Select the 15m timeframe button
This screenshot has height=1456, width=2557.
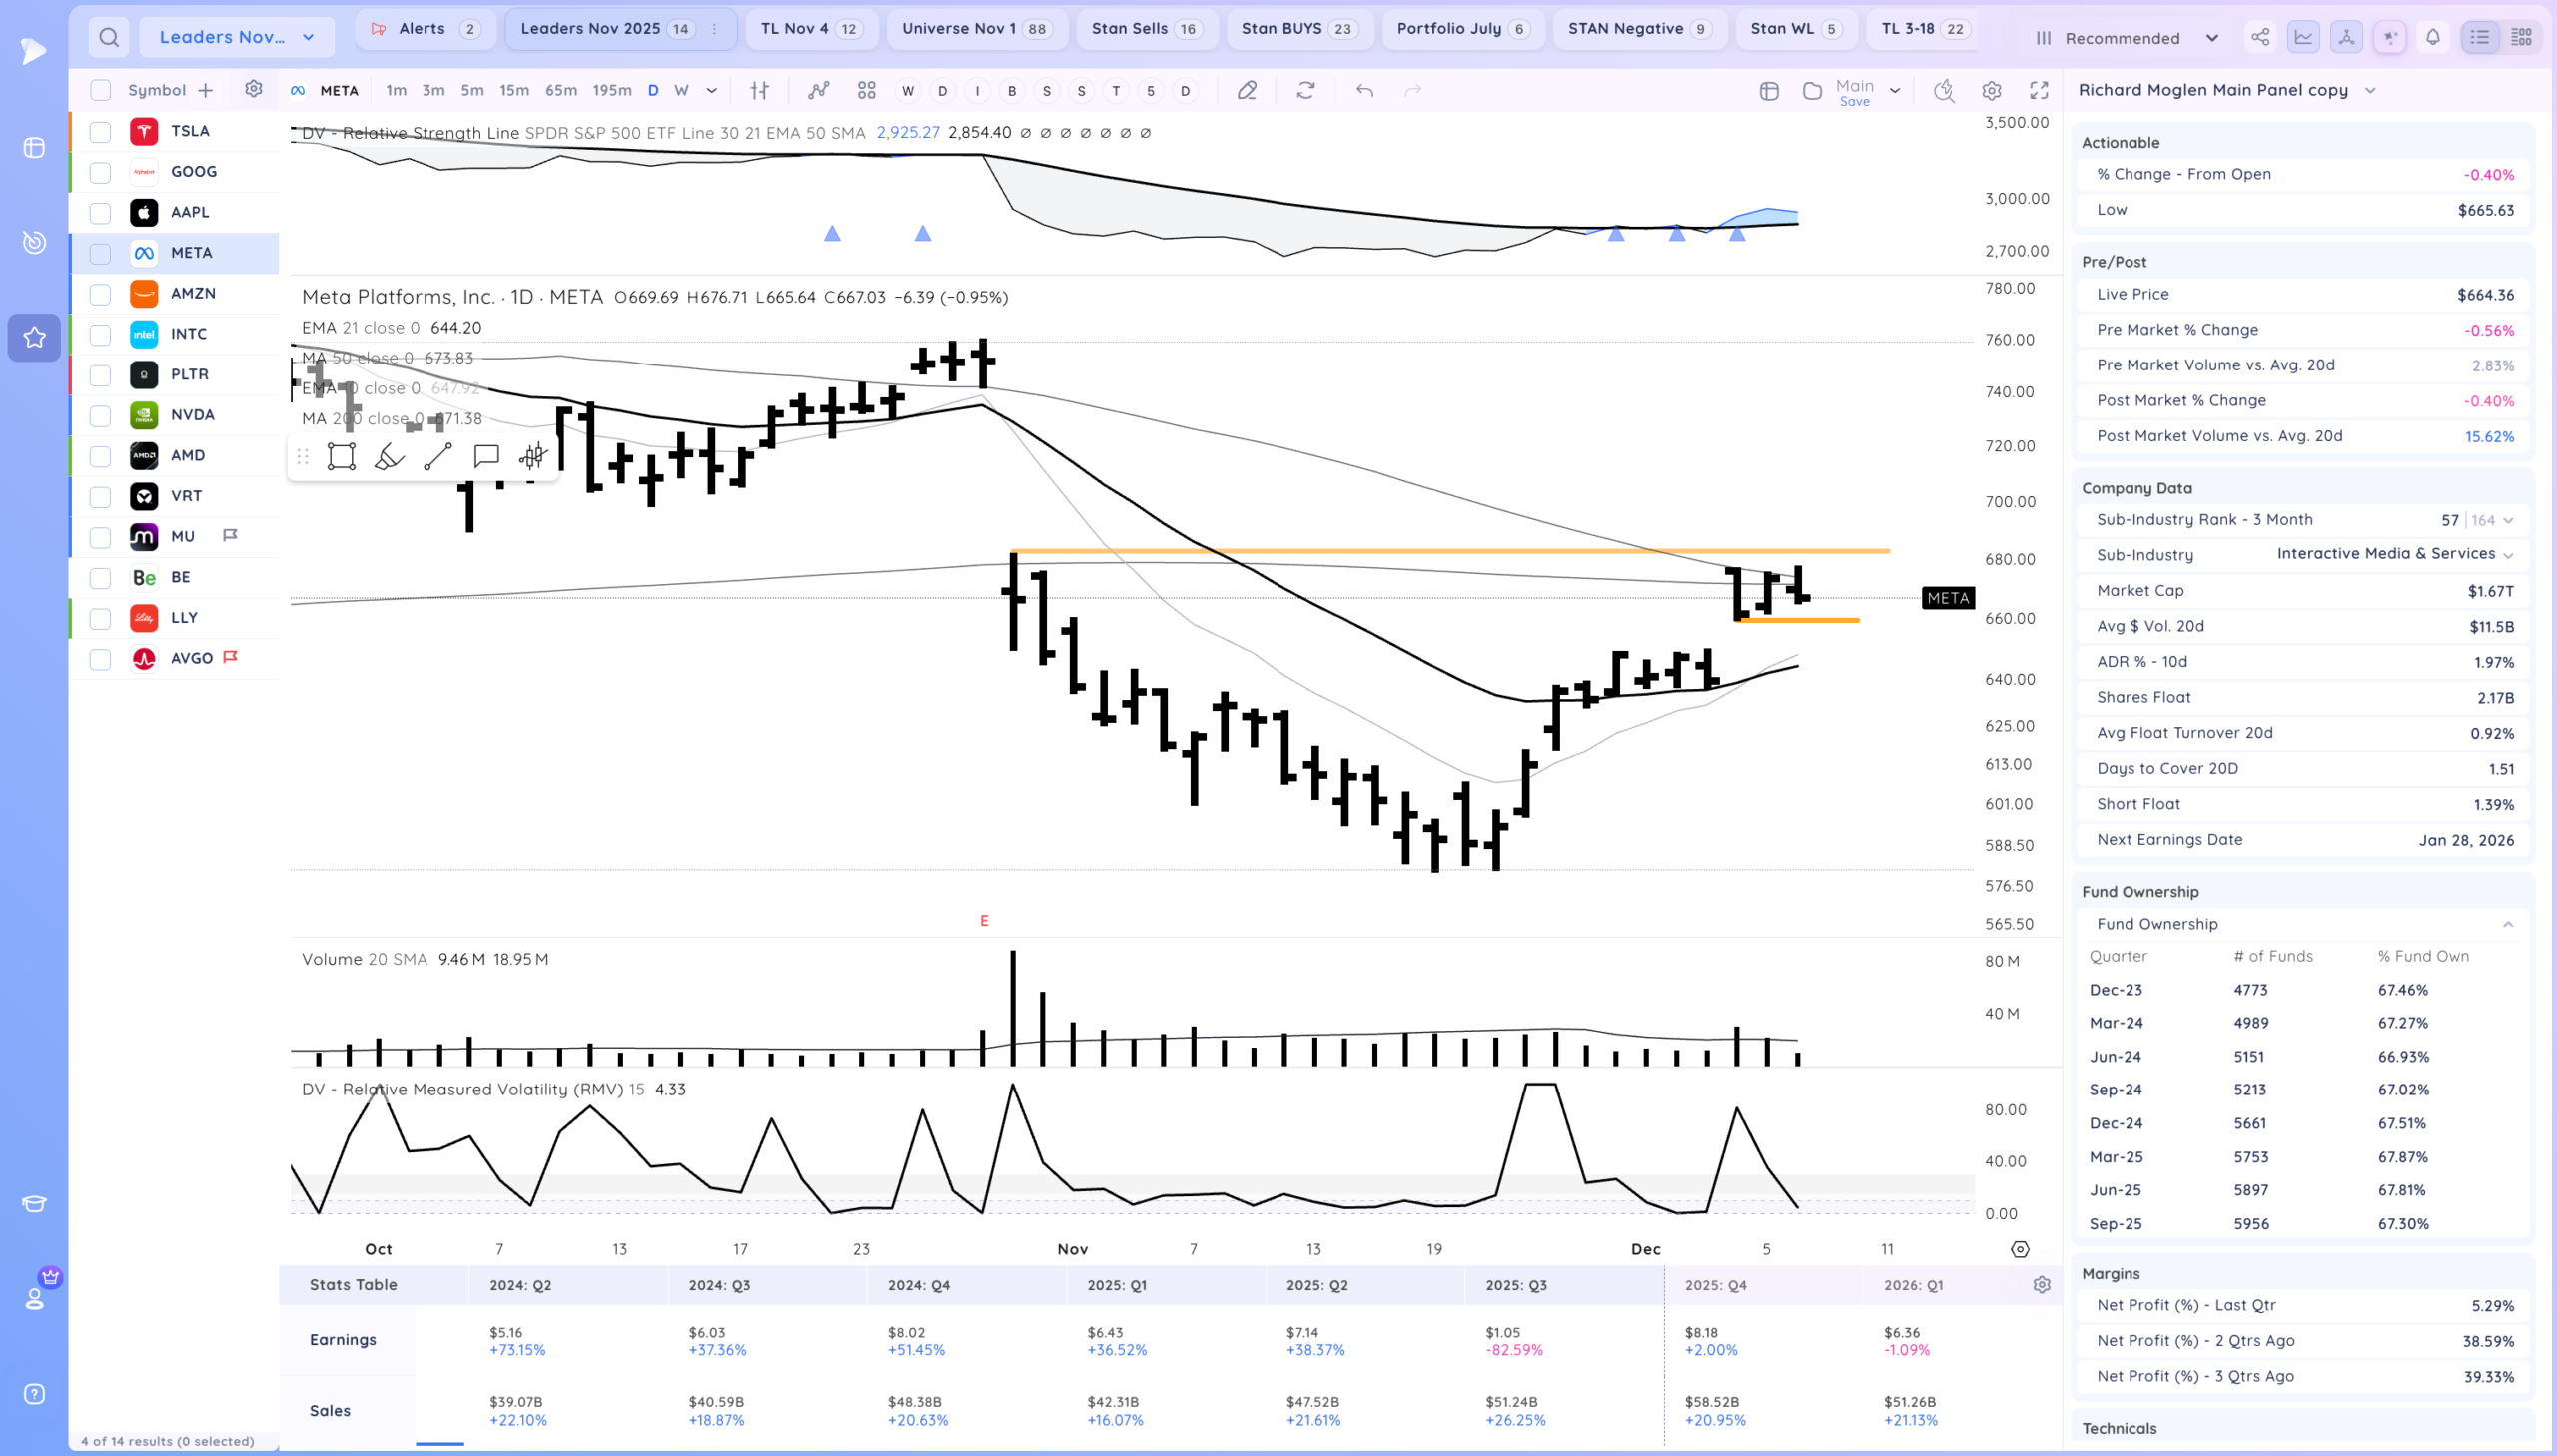point(514,90)
